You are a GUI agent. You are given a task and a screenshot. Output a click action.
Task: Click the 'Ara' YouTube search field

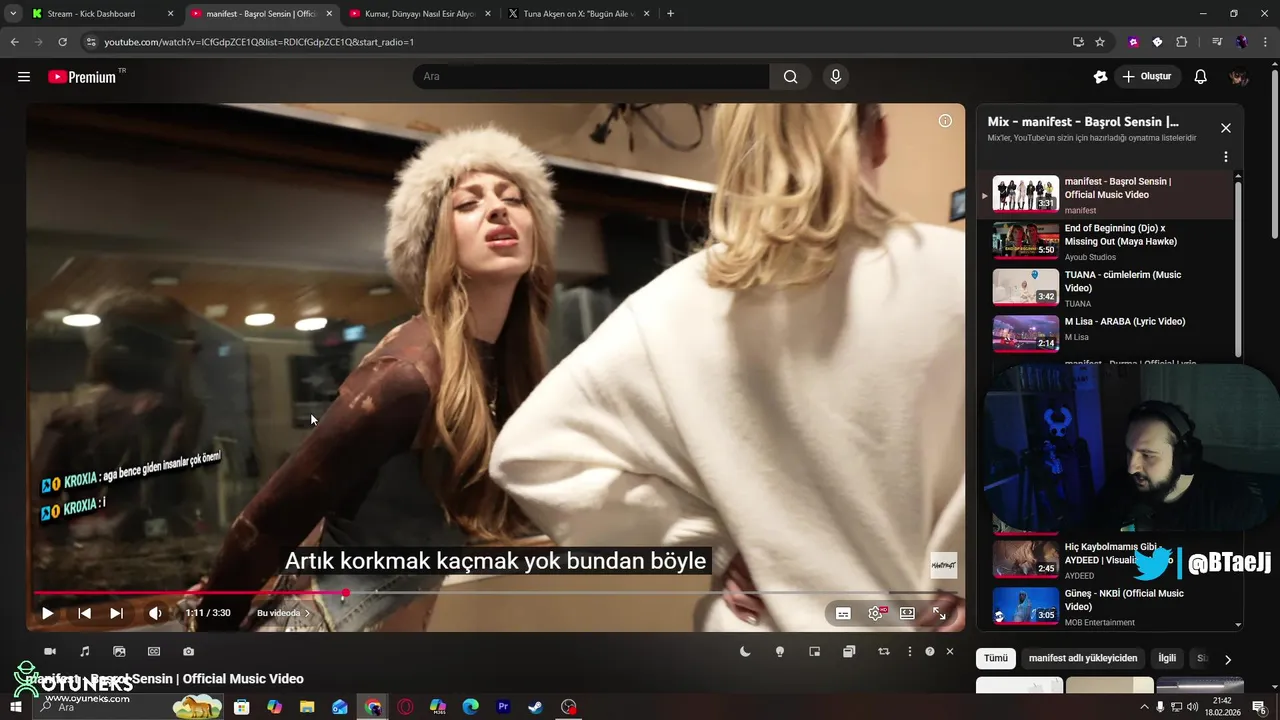tap(591, 77)
